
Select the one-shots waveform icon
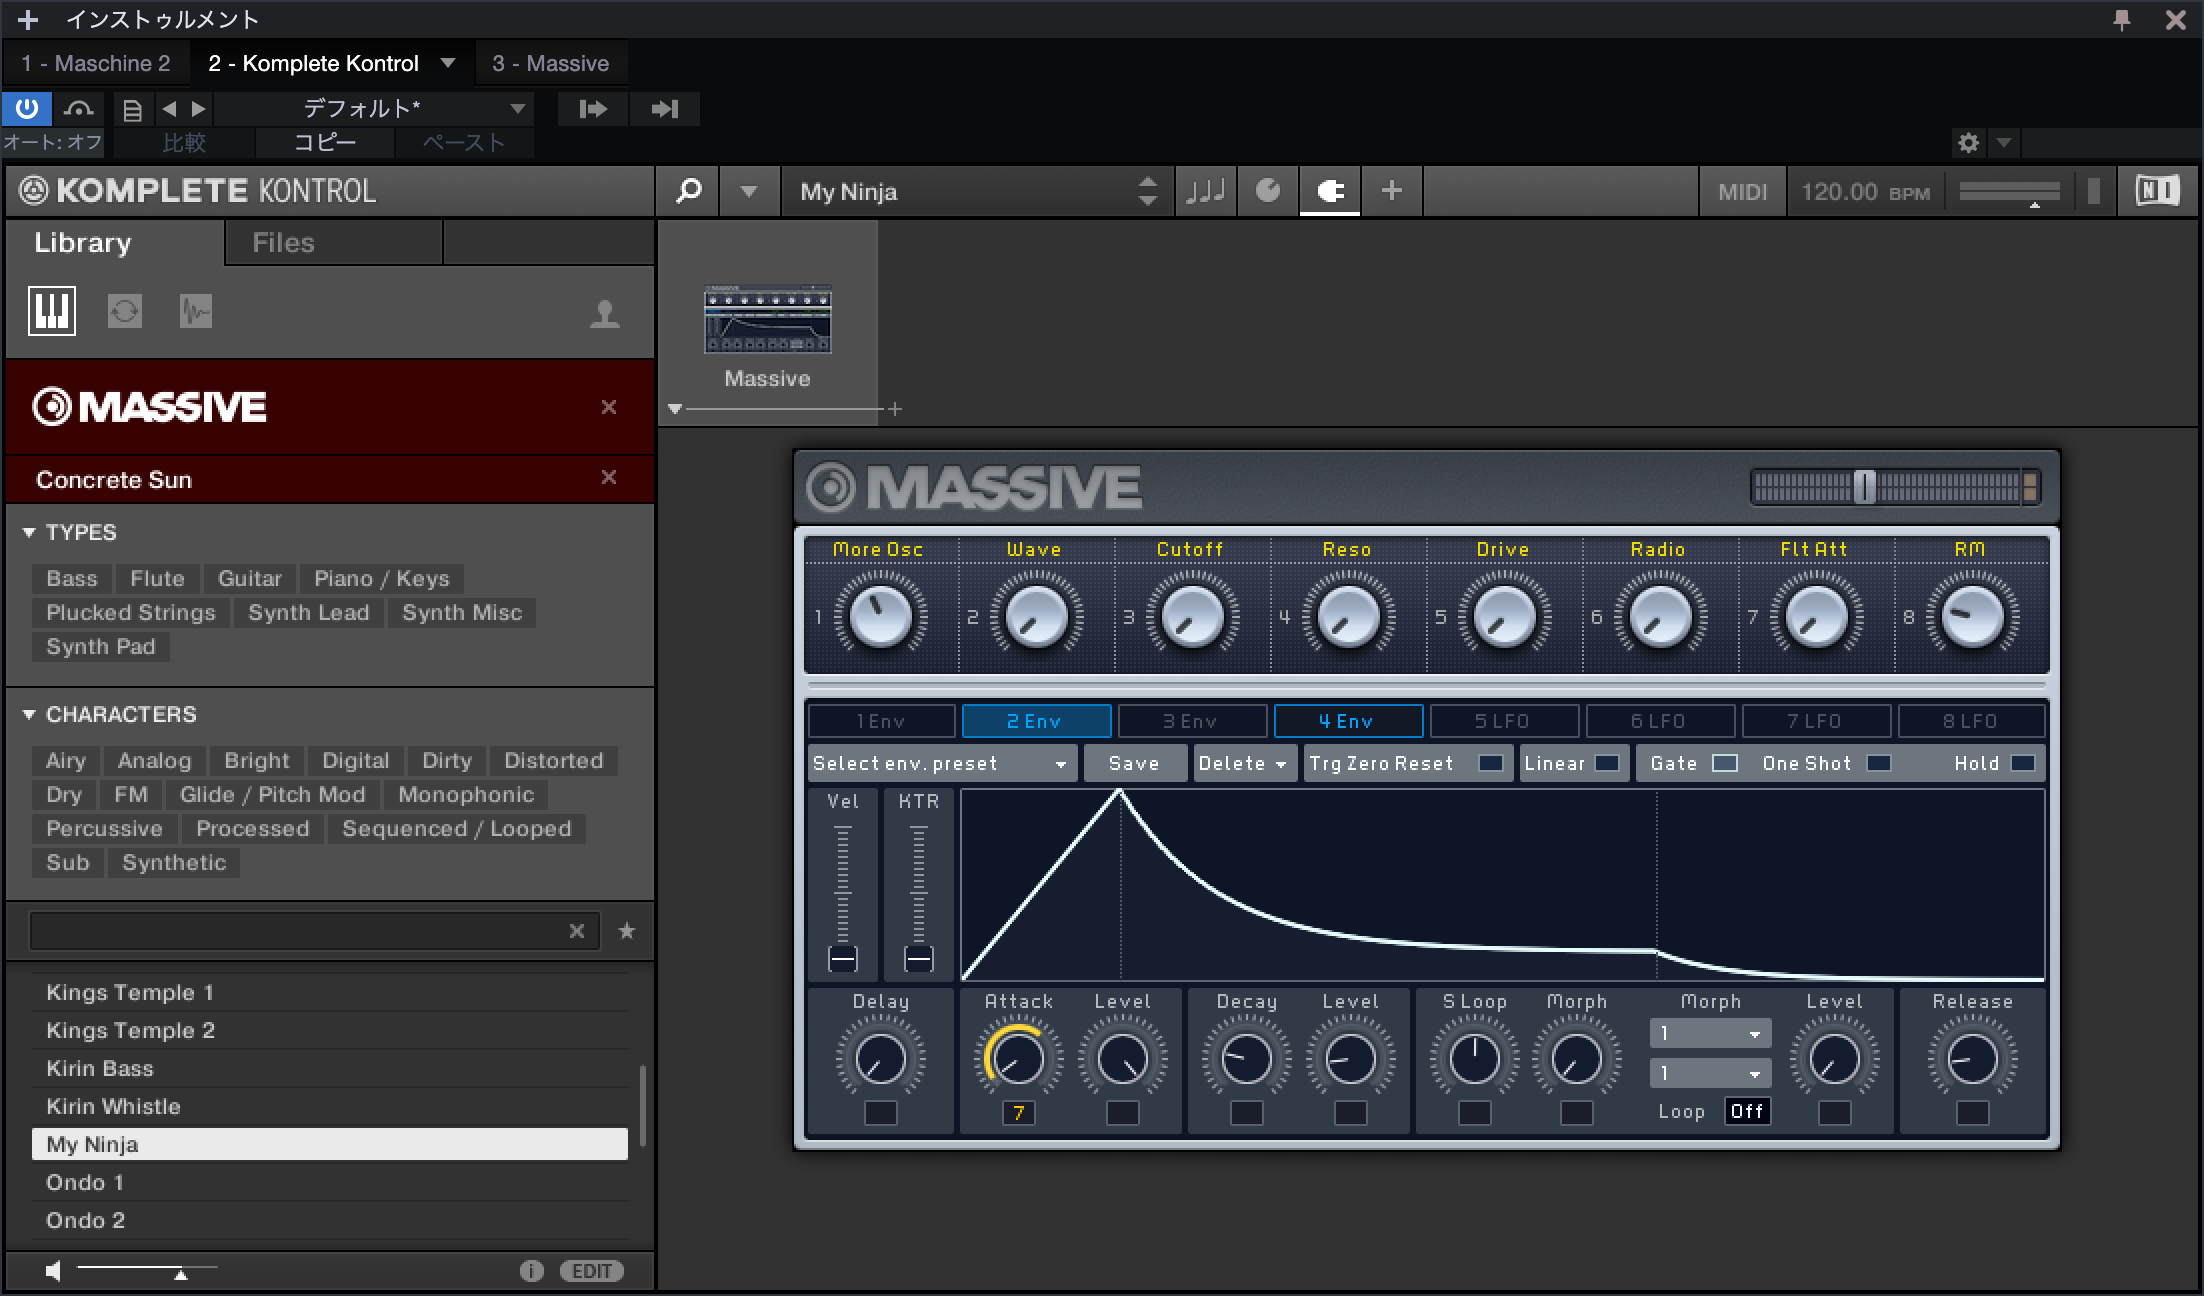pos(196,311)
